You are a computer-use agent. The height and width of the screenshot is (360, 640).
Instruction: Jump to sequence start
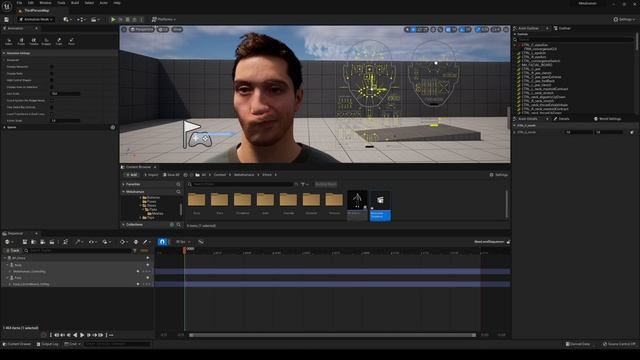tap(56, 335)
